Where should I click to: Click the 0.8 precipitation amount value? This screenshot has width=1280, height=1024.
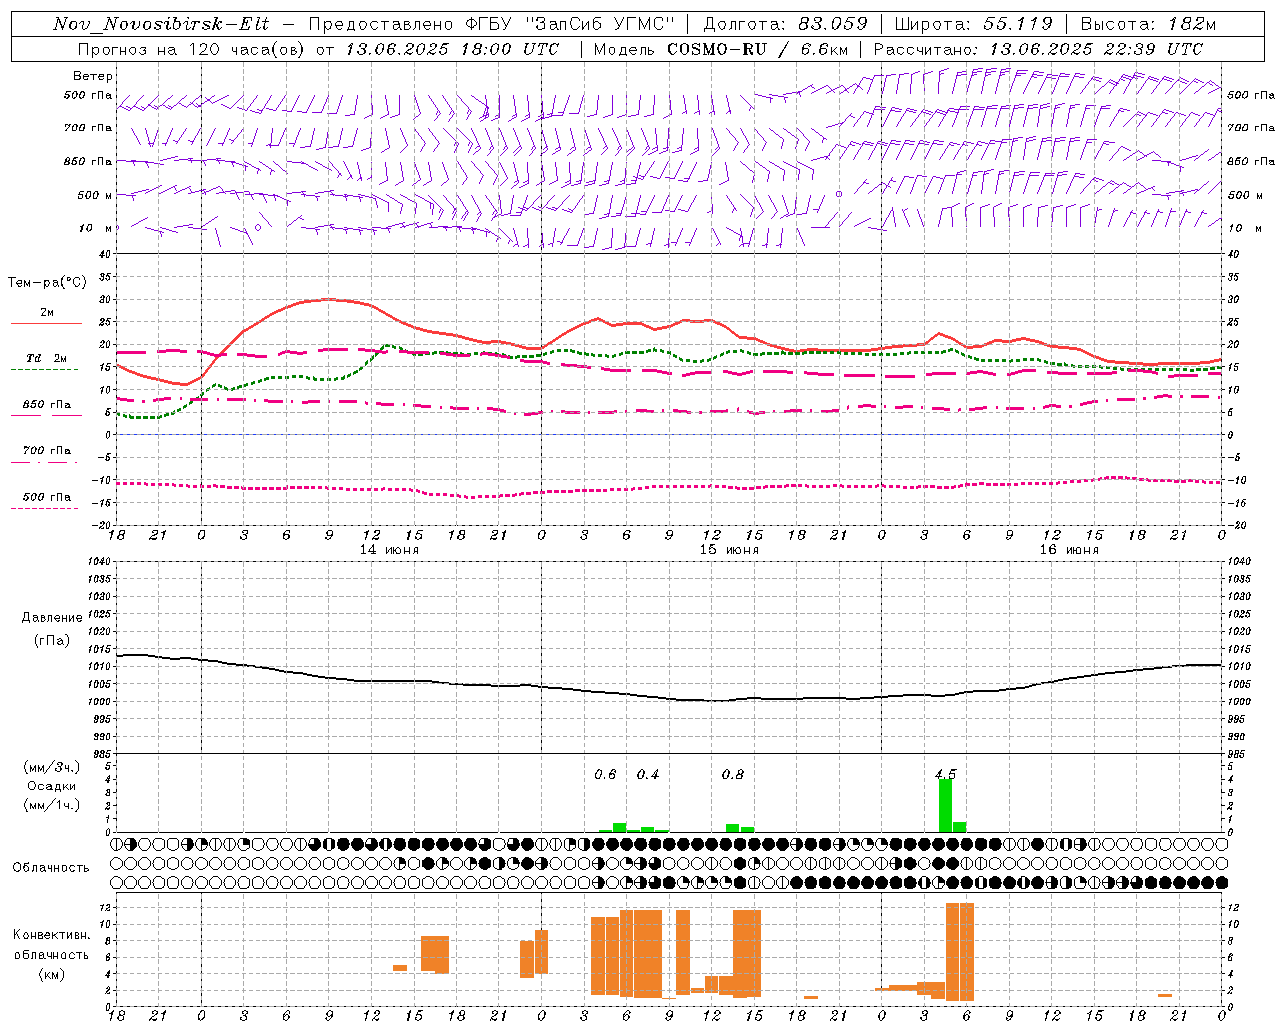point(733,775)
